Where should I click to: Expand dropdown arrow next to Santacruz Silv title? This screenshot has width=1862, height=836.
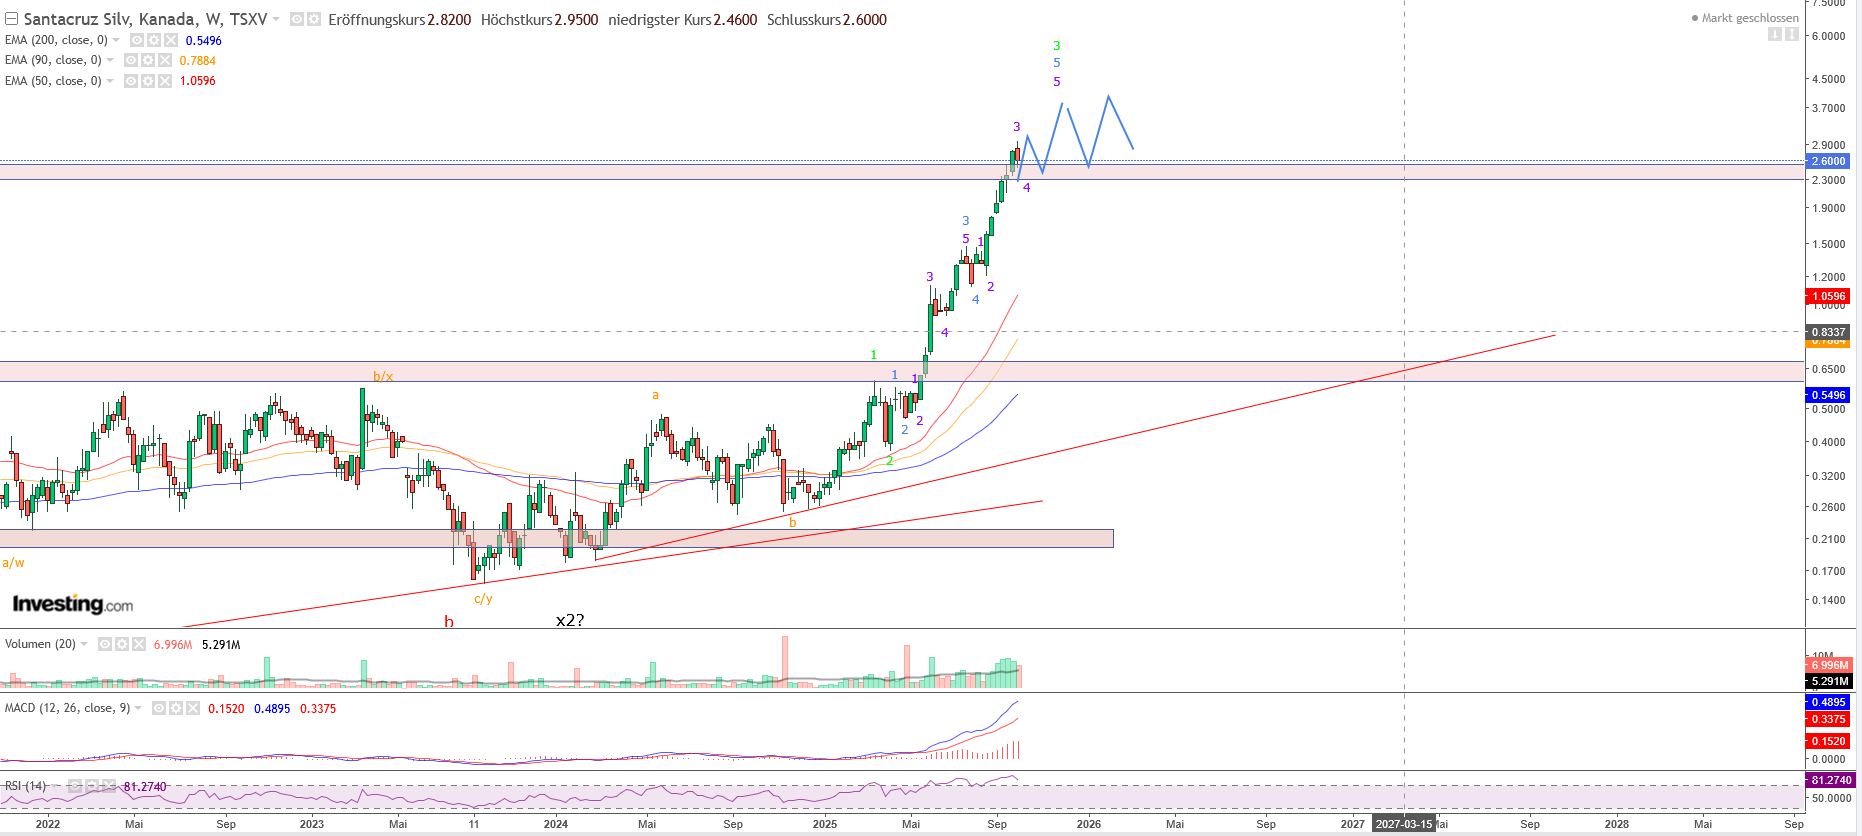point(277,19)
